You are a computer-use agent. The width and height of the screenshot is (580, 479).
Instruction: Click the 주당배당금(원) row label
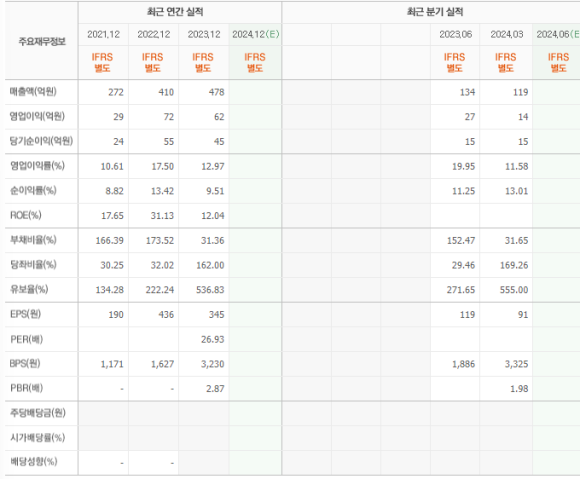tap(38, 413)
